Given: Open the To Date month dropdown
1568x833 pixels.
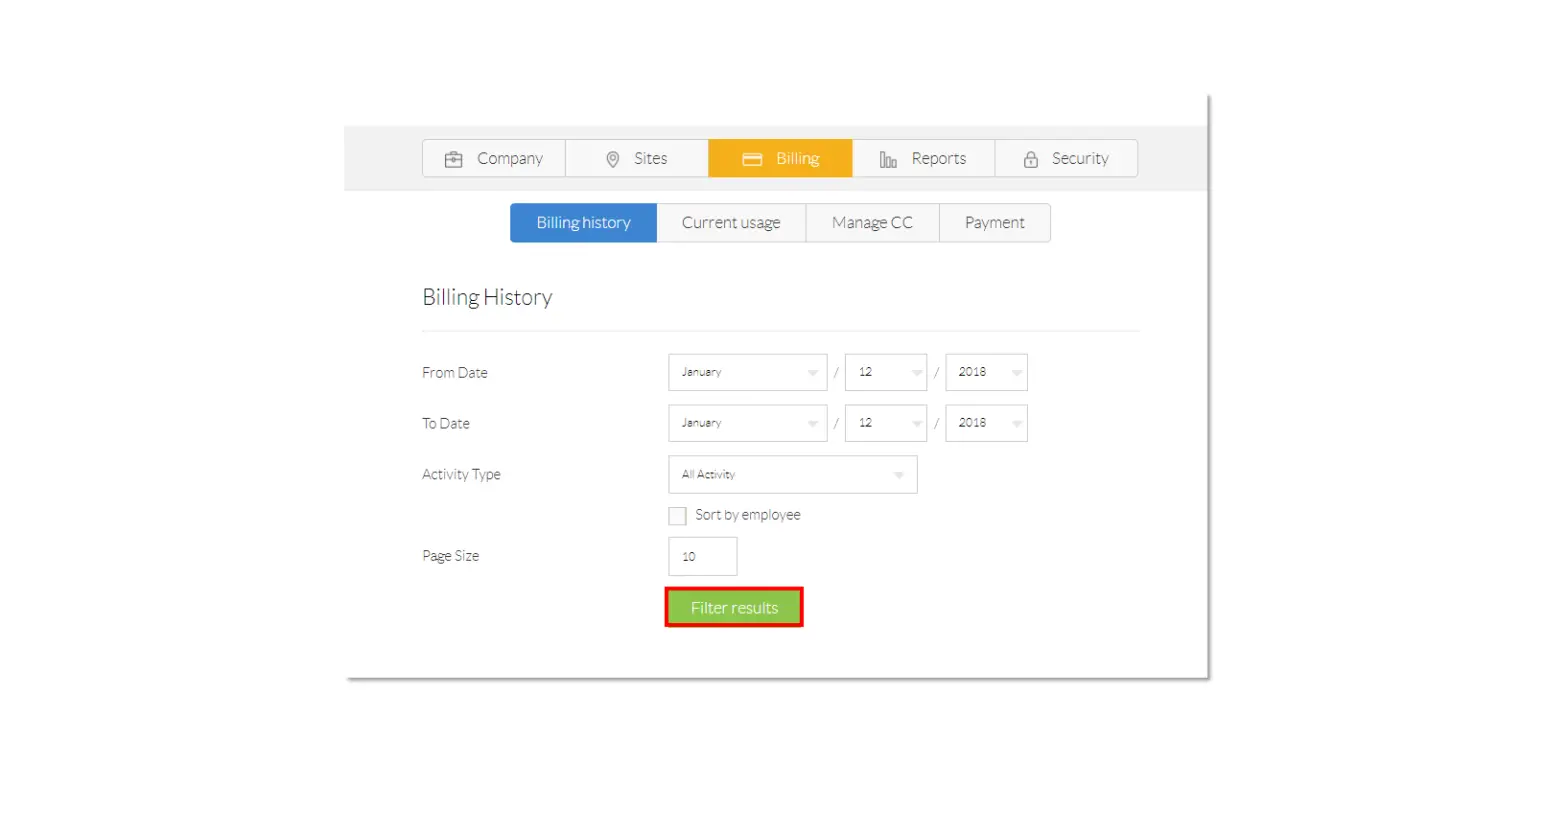Looking at the screenshot, I should click(x=748, y=423).
